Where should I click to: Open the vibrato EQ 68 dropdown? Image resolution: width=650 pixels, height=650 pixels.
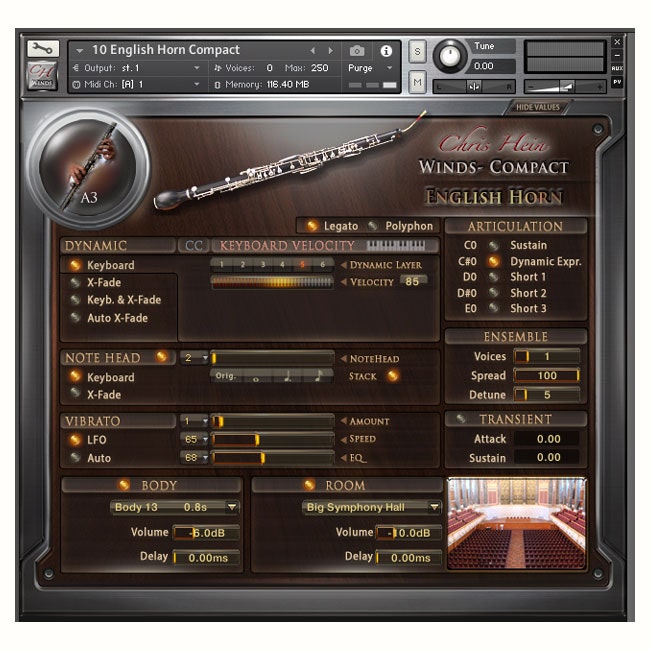pyautogui.click(x=194, y=458)
